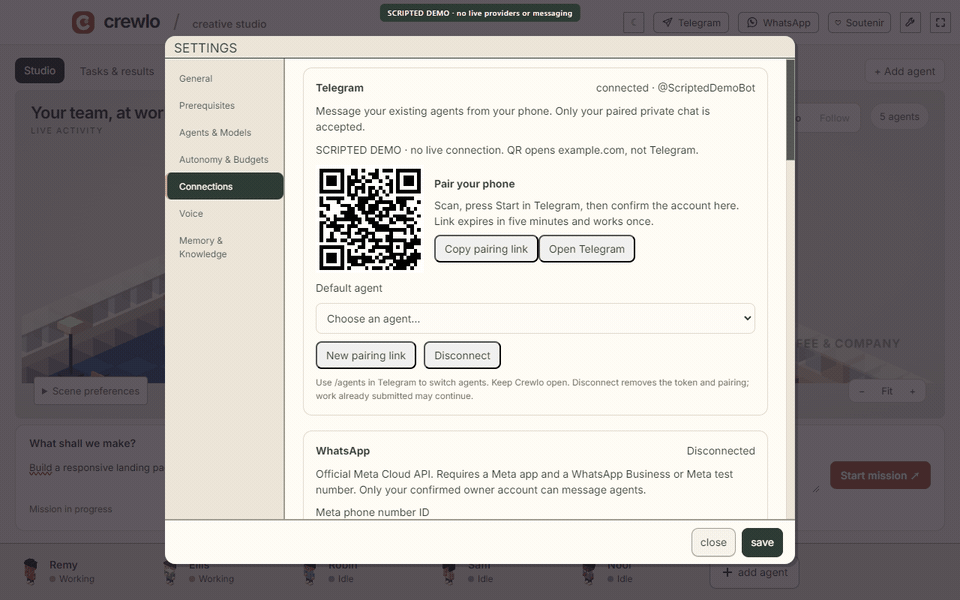
Task: Click the Follow toggle button
Action: pos(834,118)
